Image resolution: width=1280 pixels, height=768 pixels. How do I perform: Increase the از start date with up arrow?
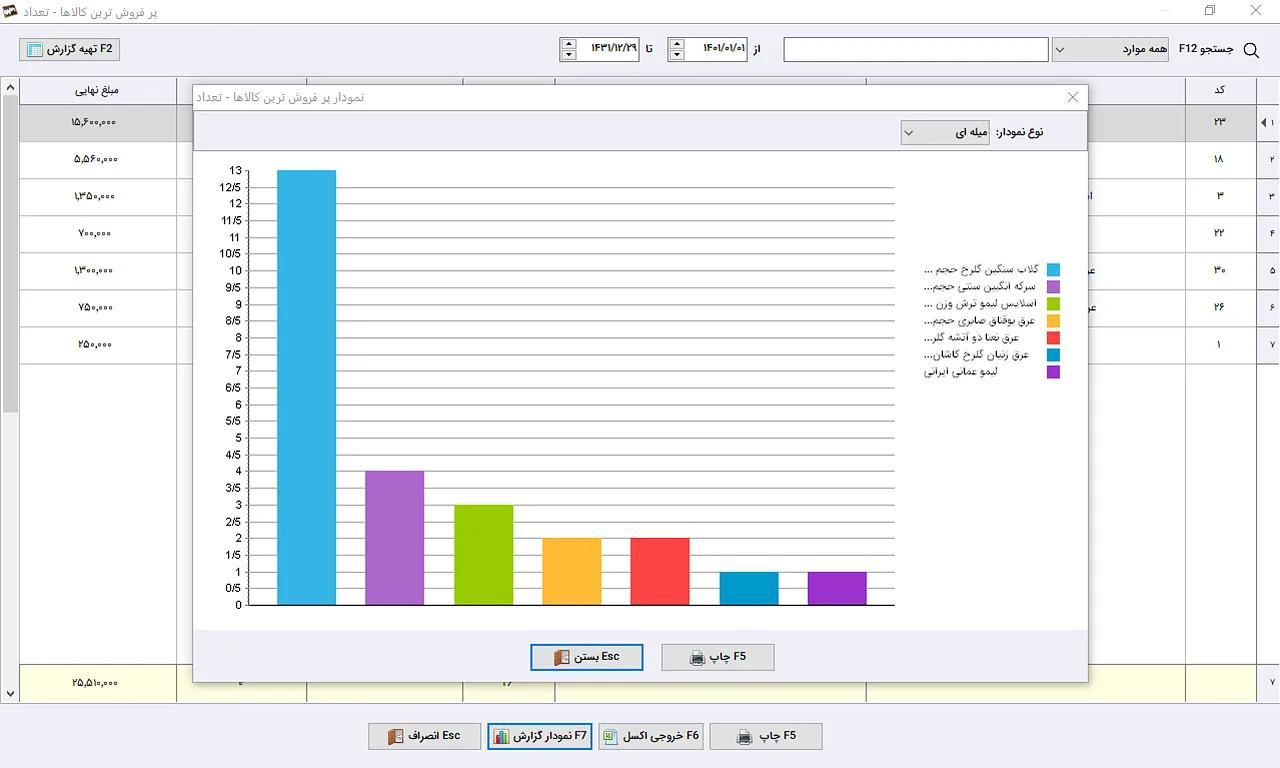(x=677, y=44)
